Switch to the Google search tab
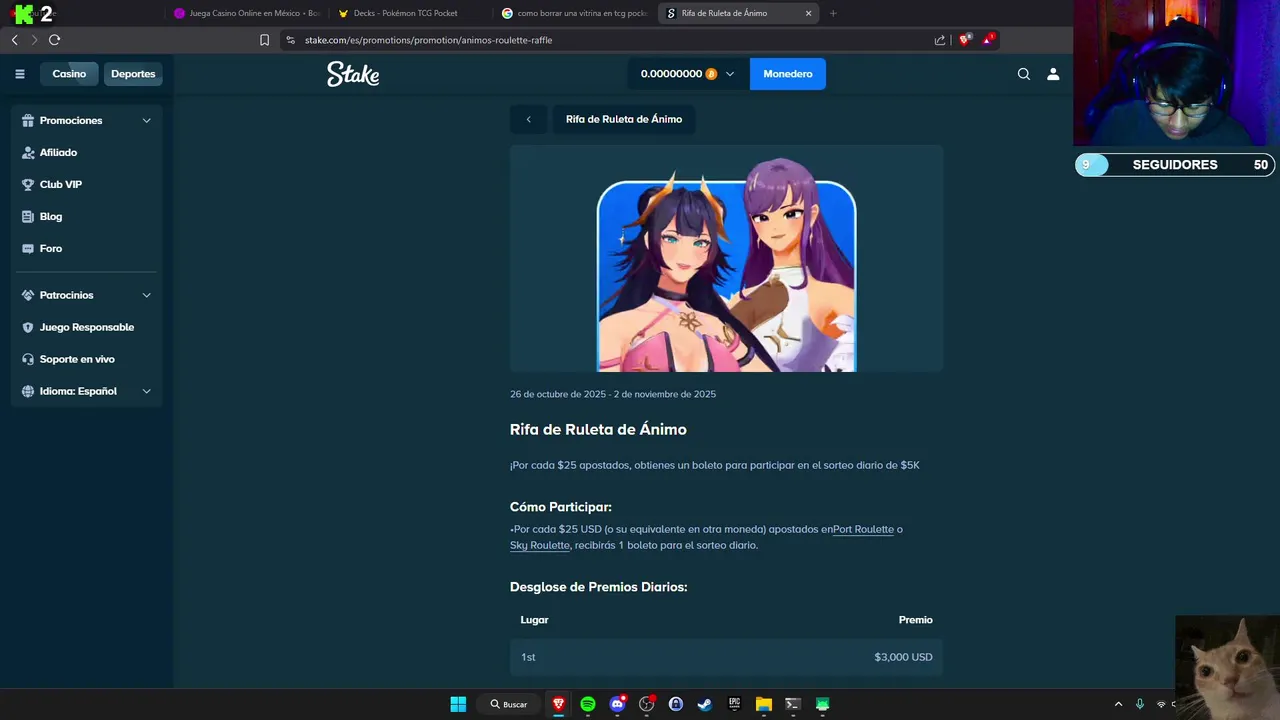 pos(574,13)
